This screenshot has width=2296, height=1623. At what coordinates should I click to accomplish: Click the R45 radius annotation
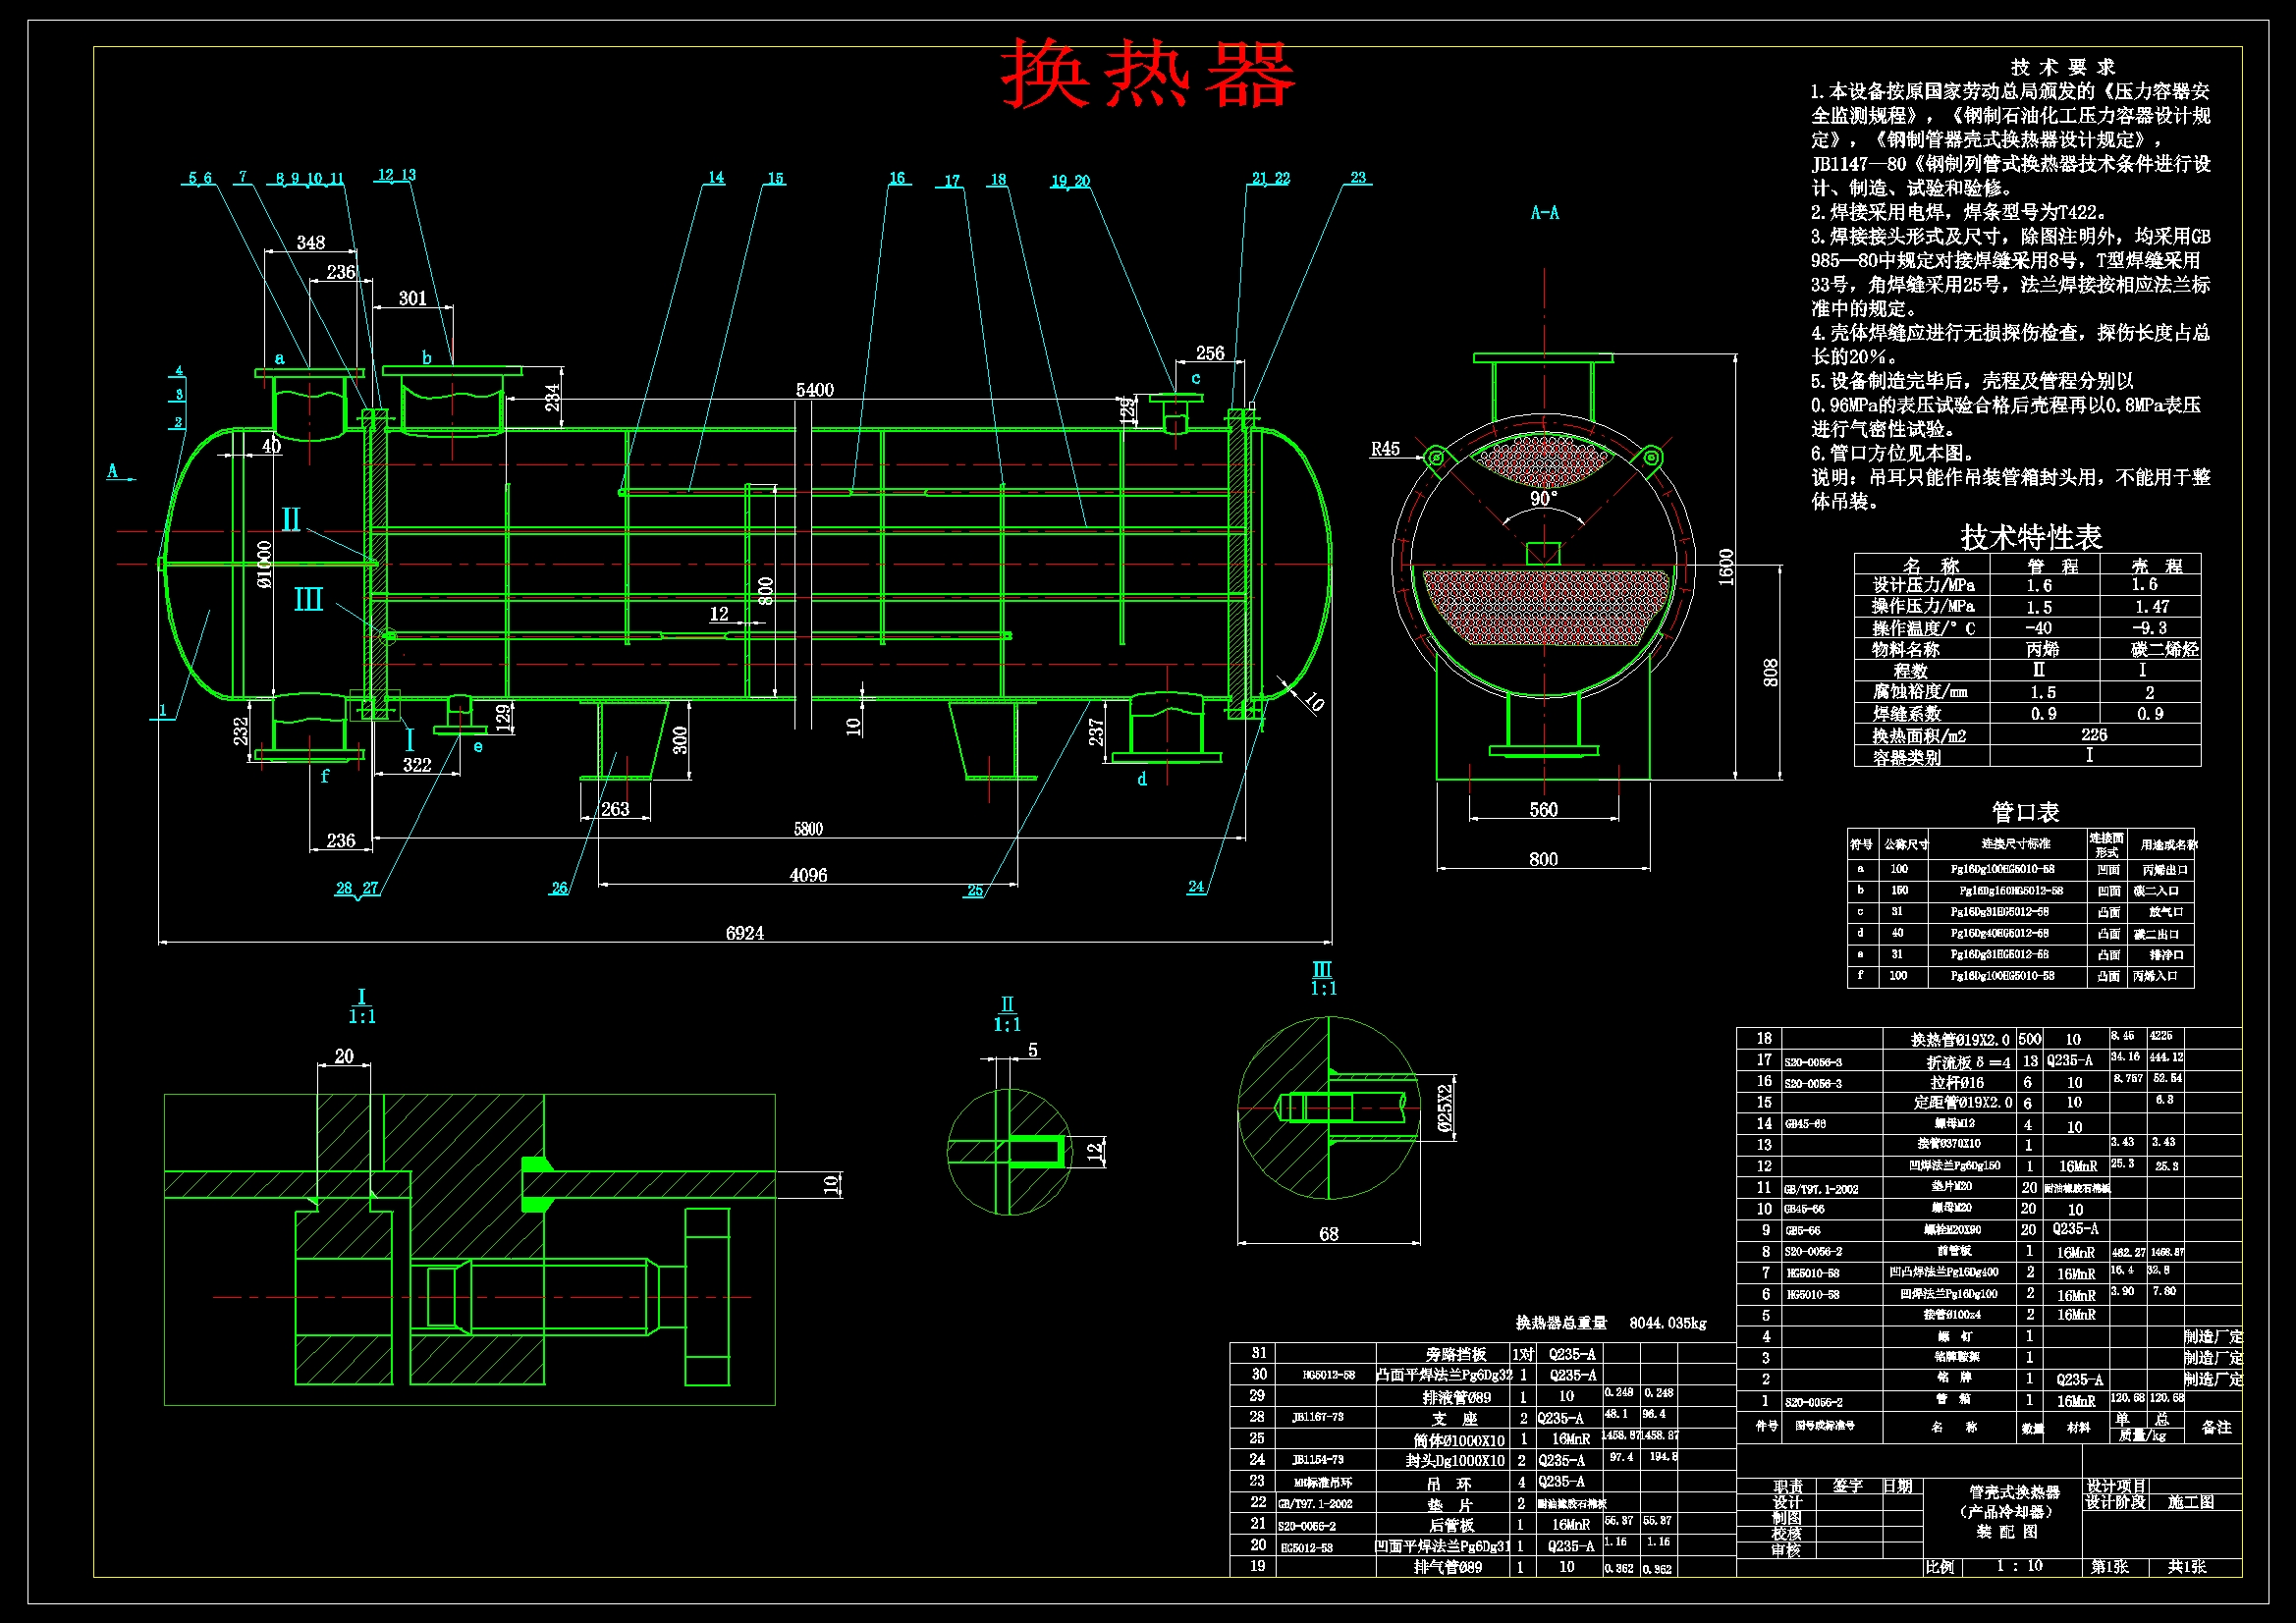[x=1385, y=449]
